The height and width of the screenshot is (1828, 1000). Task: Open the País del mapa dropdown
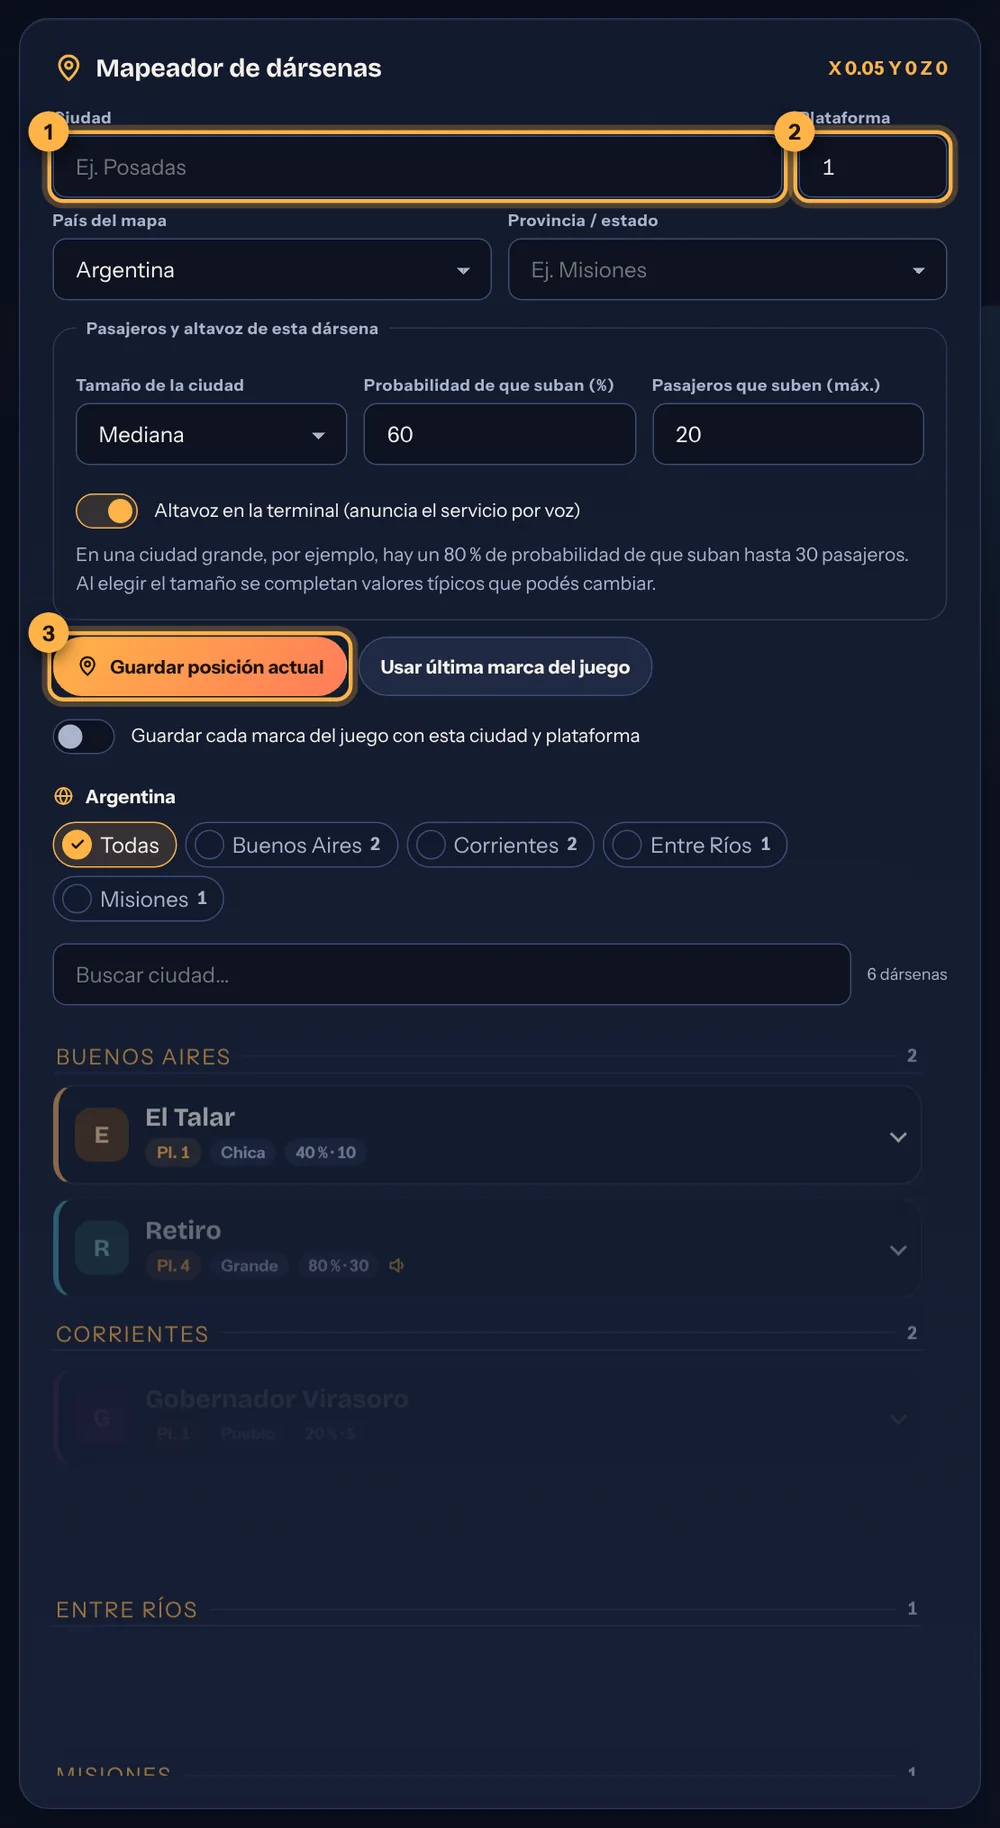point(272,269)
